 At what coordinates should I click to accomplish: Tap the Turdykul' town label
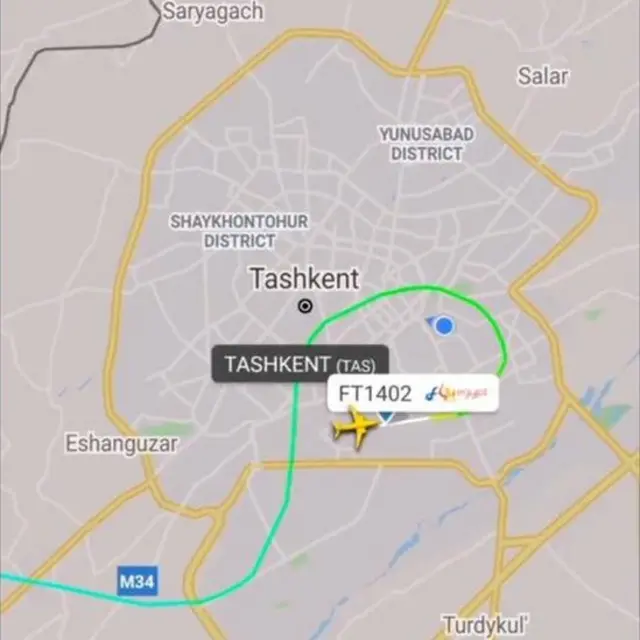point(486,626)
